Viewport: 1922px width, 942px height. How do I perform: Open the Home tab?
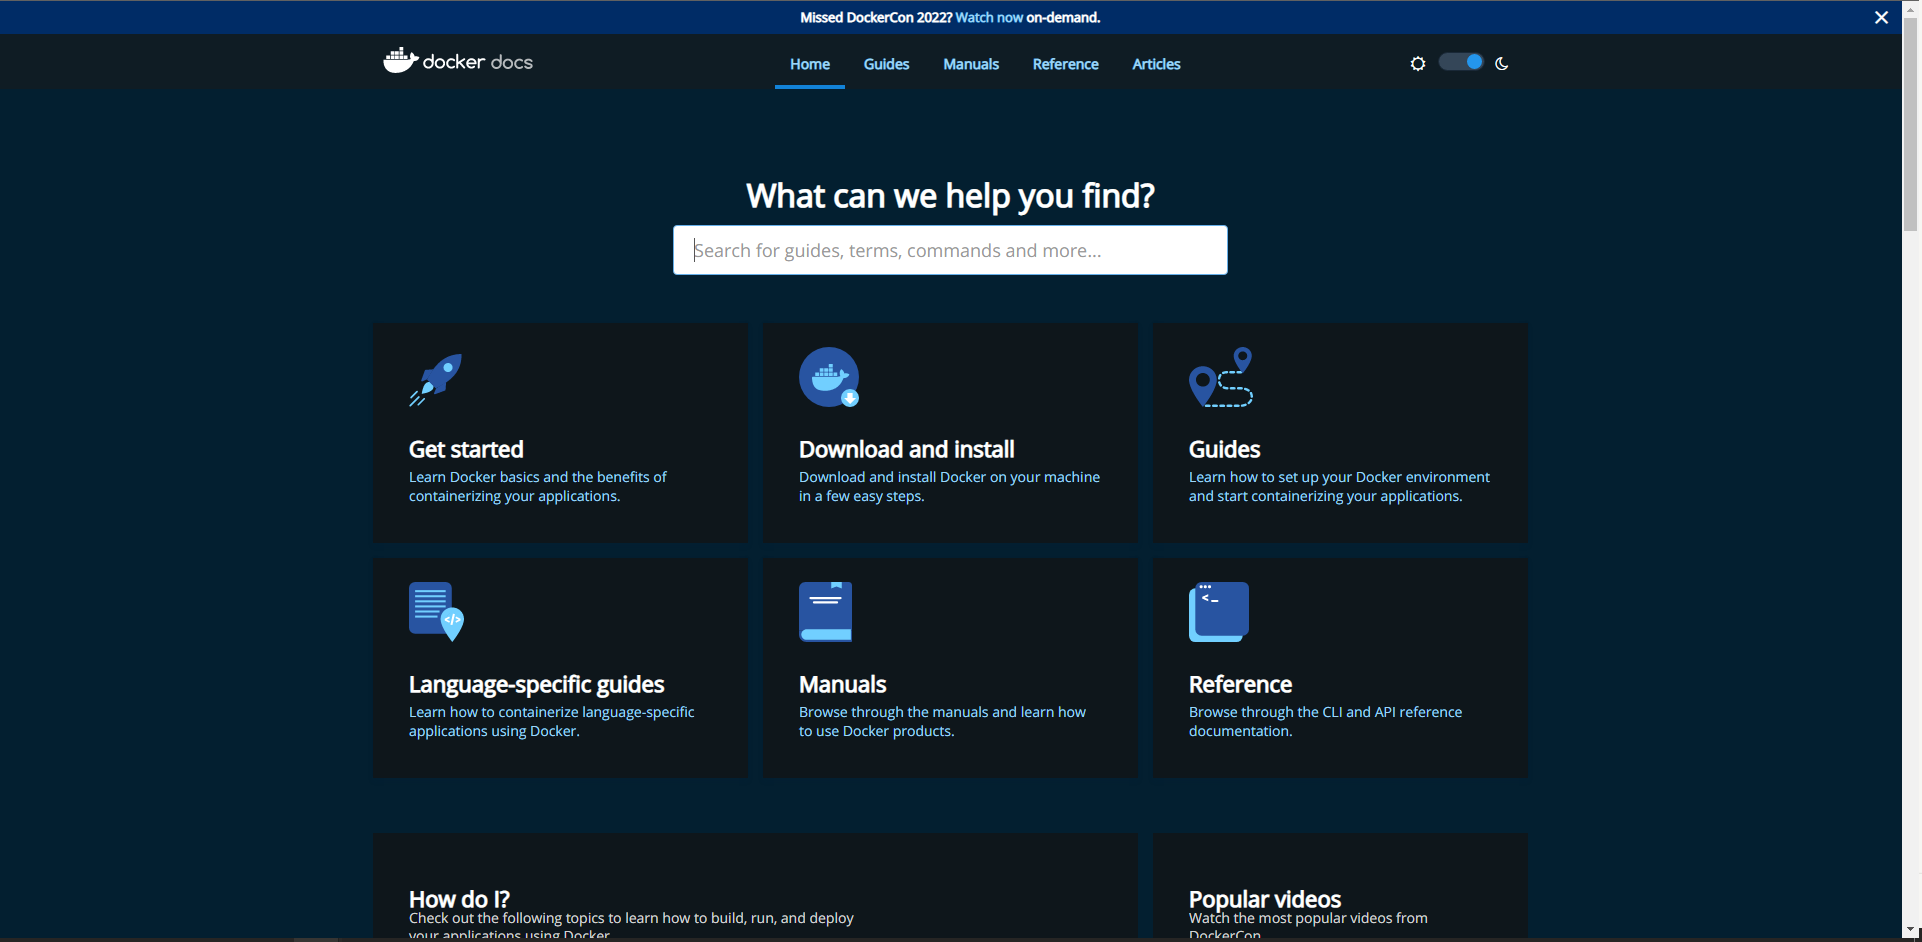[x=810, y=64]
